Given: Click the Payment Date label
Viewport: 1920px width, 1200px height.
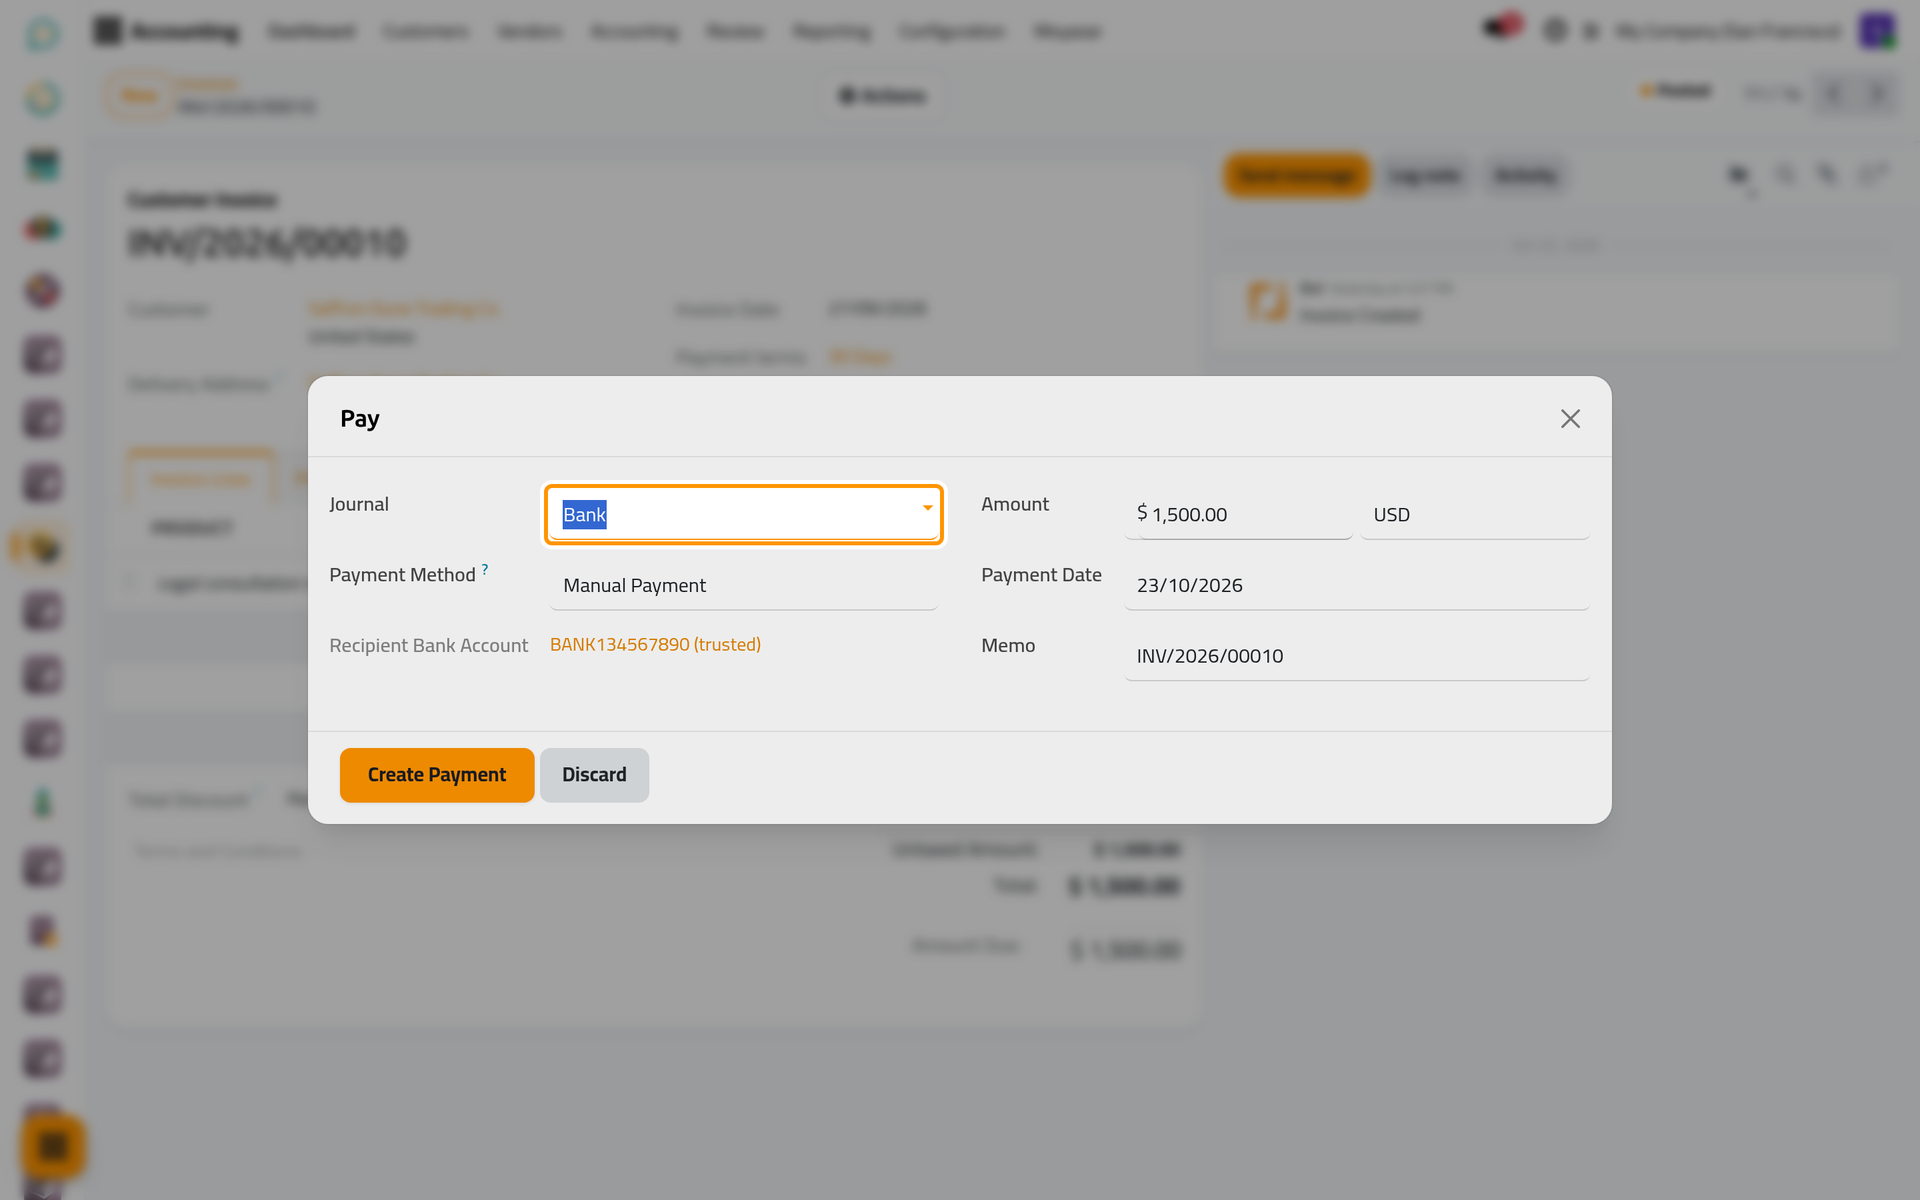Looking at the screenshot, I should (1041, 576).
